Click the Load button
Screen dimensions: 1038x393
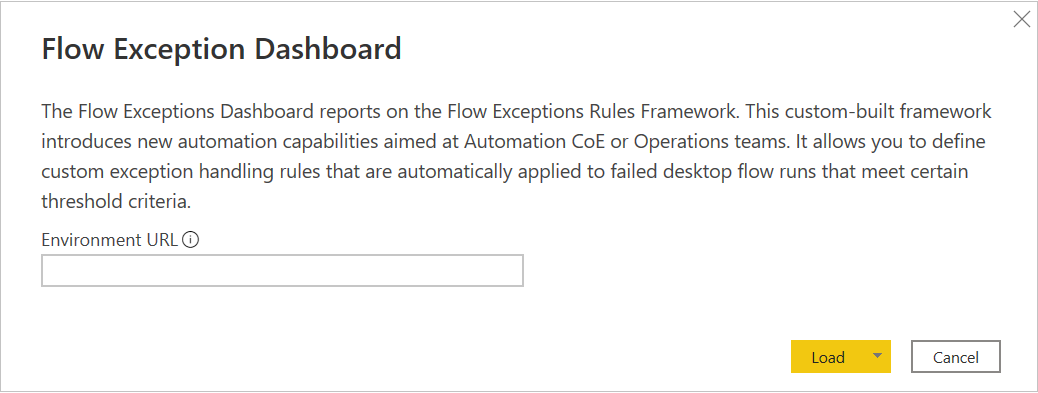tap(828, 357)
